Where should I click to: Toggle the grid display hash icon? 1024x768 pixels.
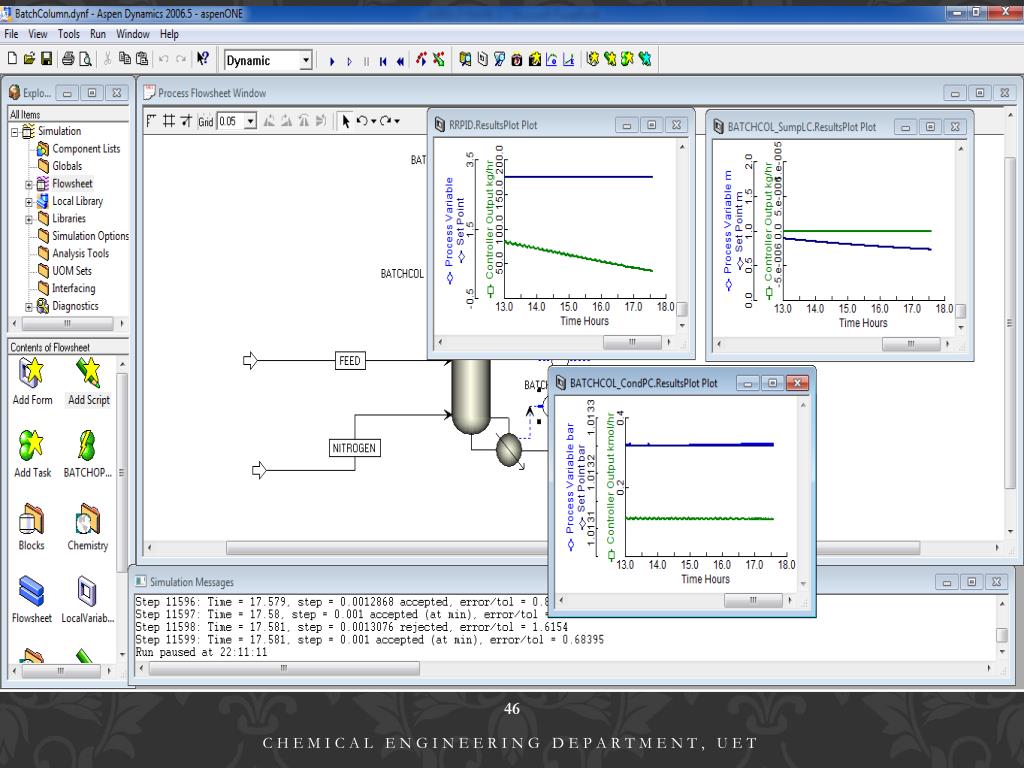pos(168,121)
